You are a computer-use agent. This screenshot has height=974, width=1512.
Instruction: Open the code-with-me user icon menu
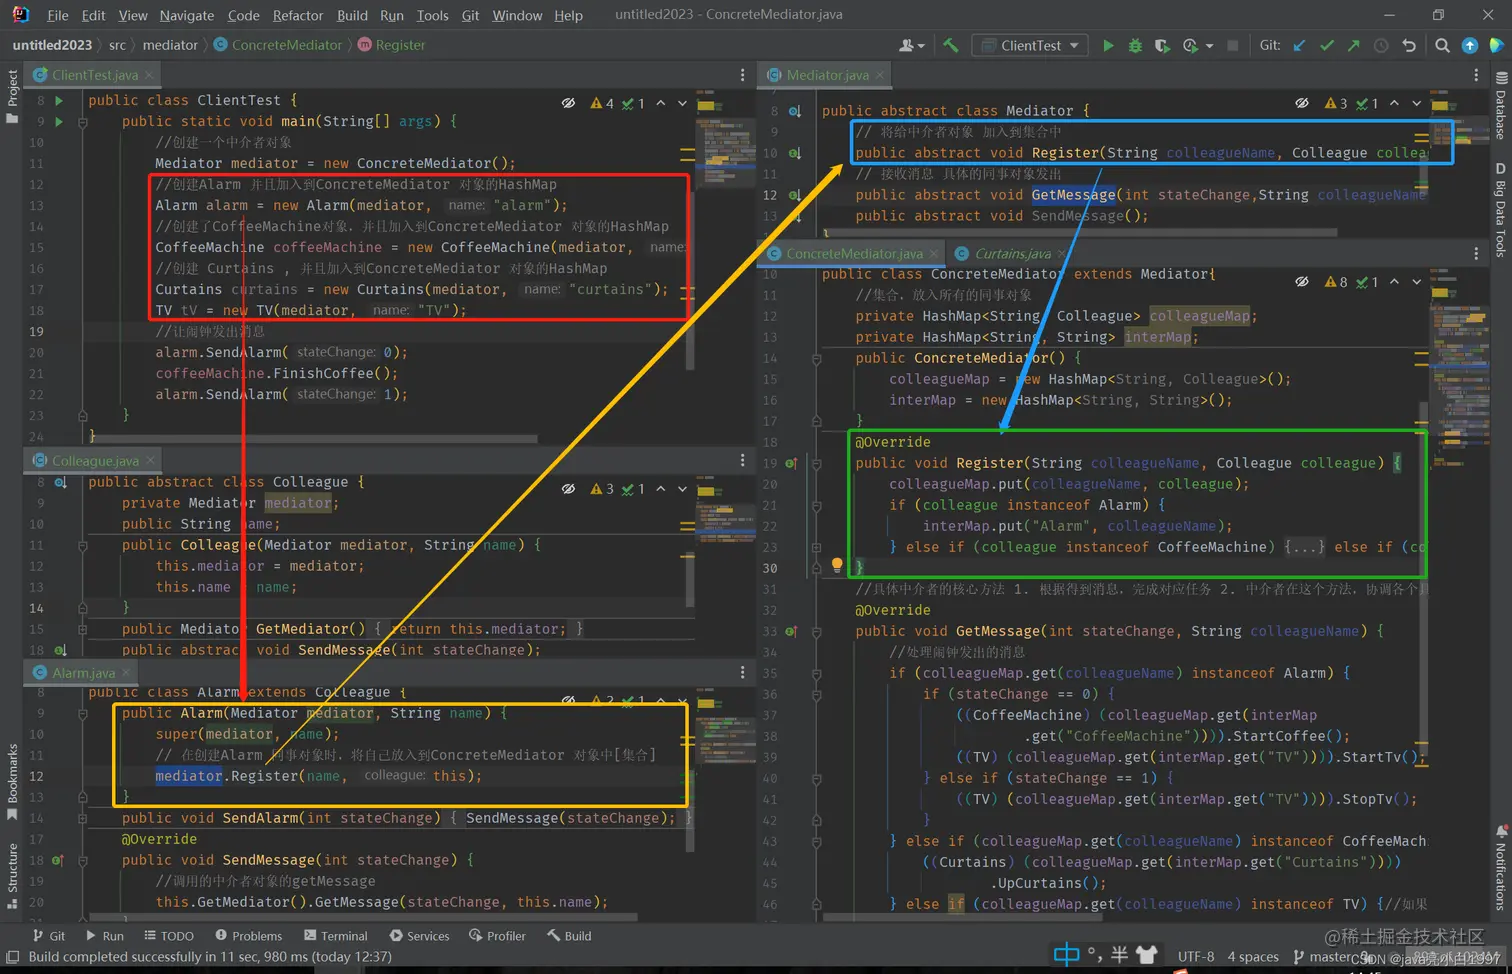[911, 45]
